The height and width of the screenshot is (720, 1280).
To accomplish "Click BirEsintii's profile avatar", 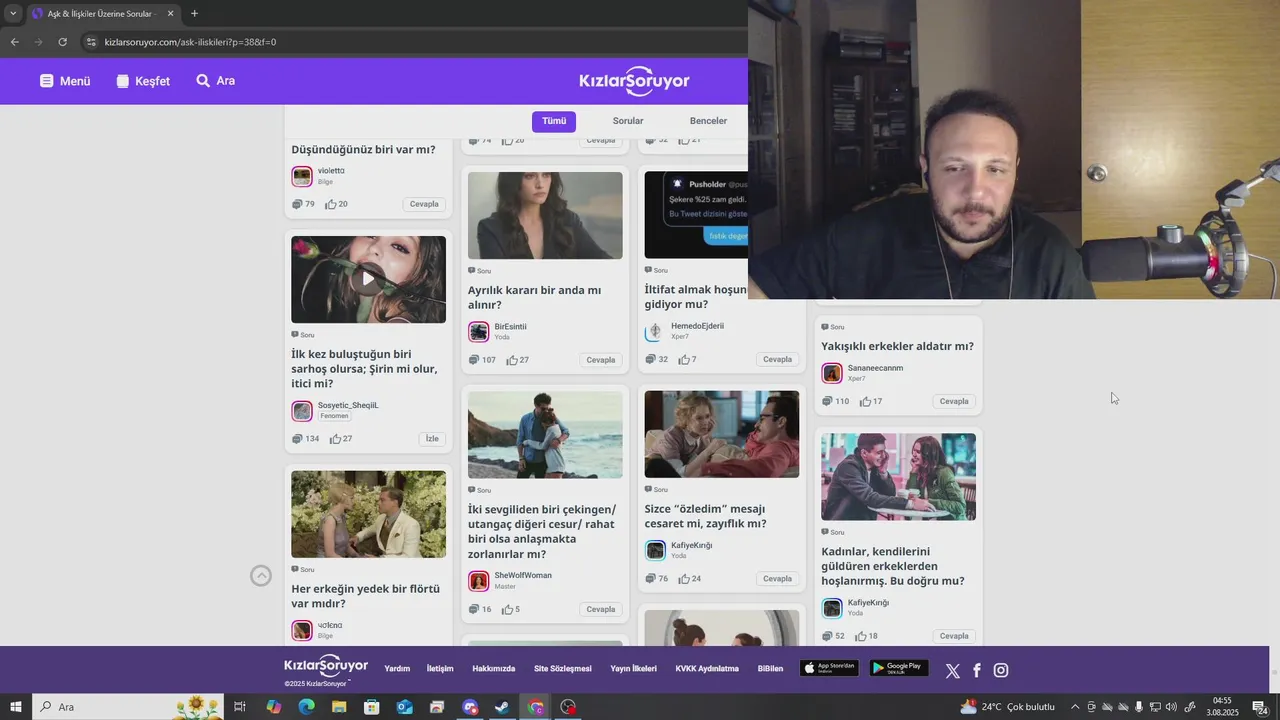I will click(479, 332).
